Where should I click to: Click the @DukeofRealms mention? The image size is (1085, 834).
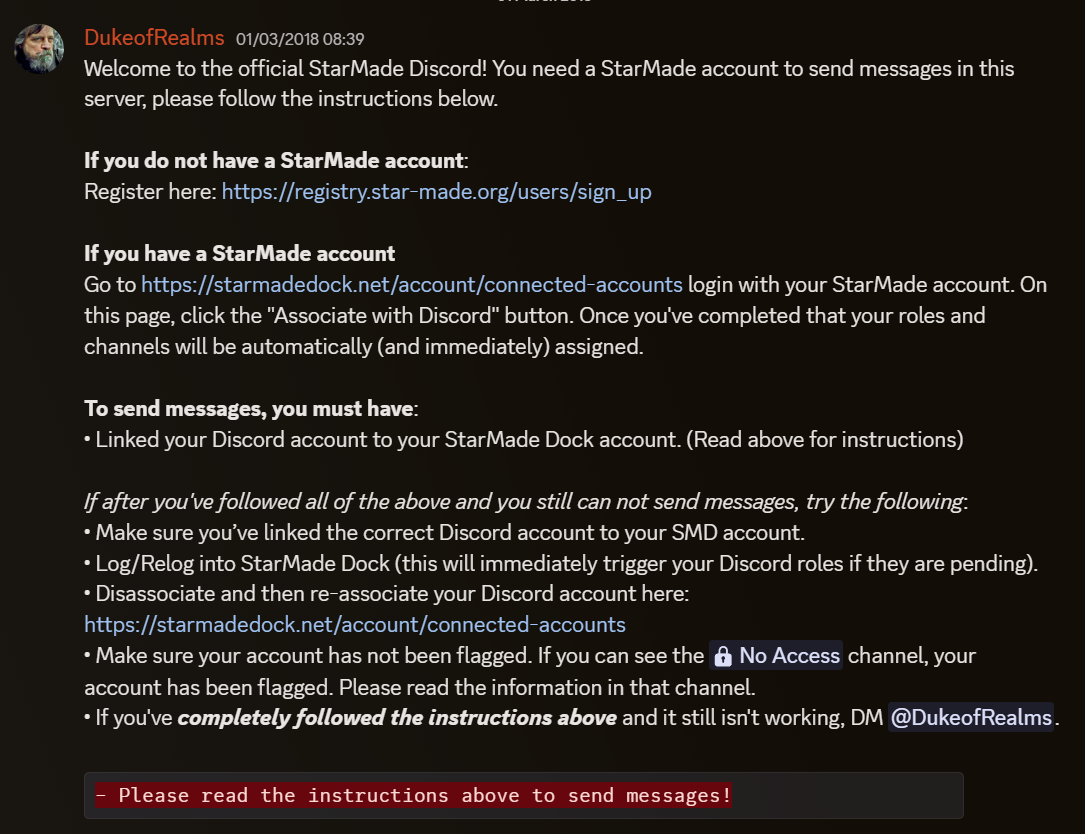[970, 717]
